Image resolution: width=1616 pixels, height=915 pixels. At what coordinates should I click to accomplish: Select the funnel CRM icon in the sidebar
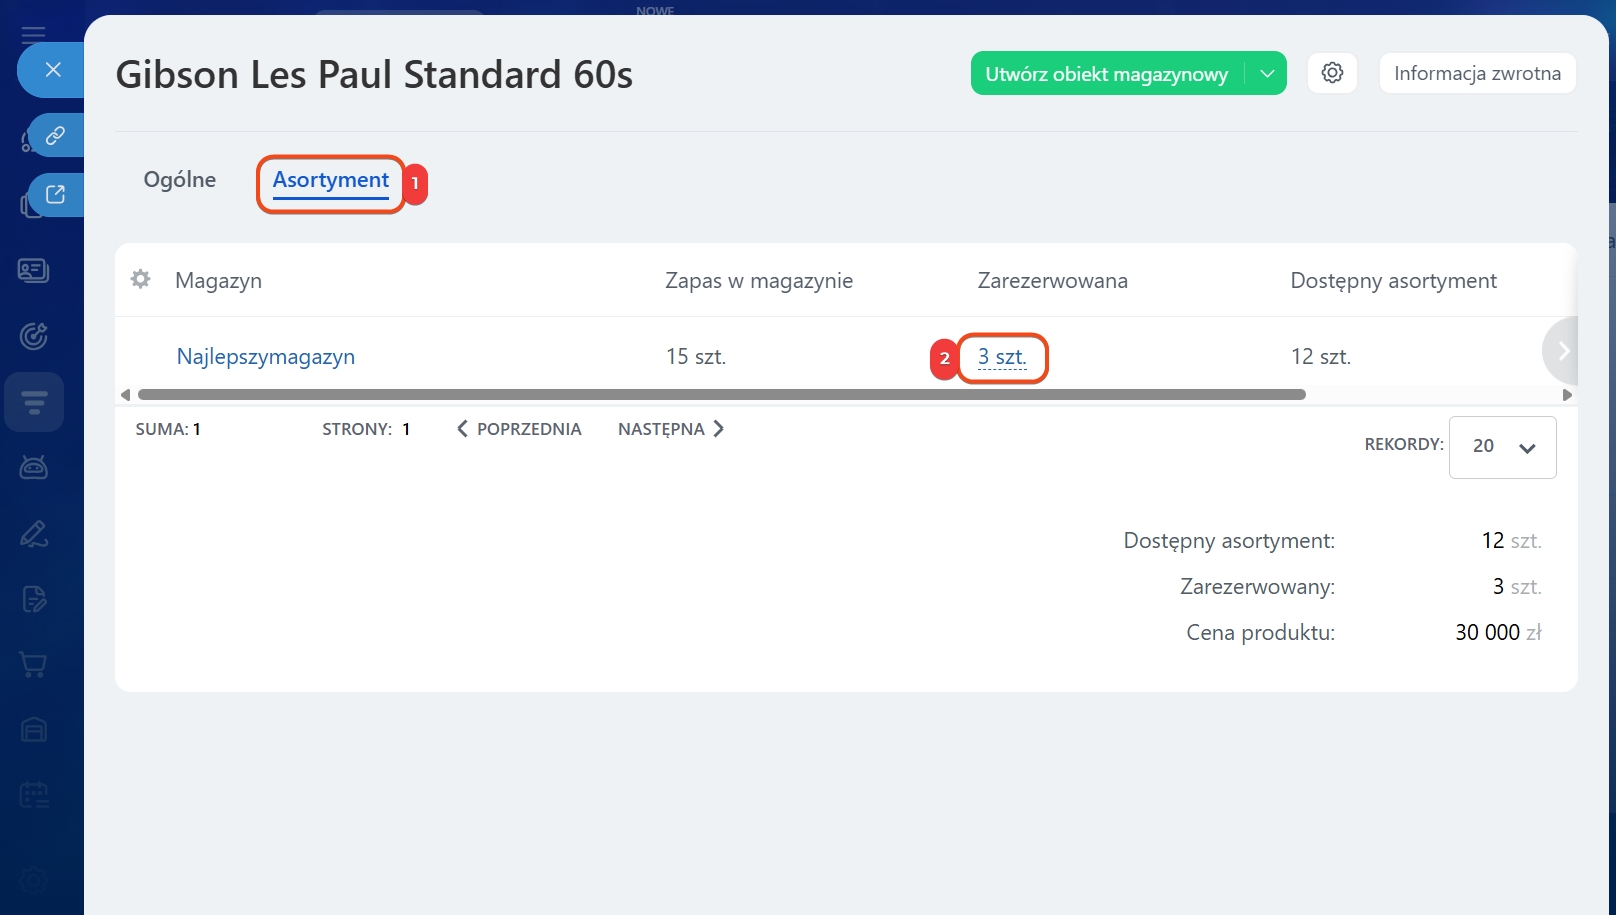pos(34,402)
